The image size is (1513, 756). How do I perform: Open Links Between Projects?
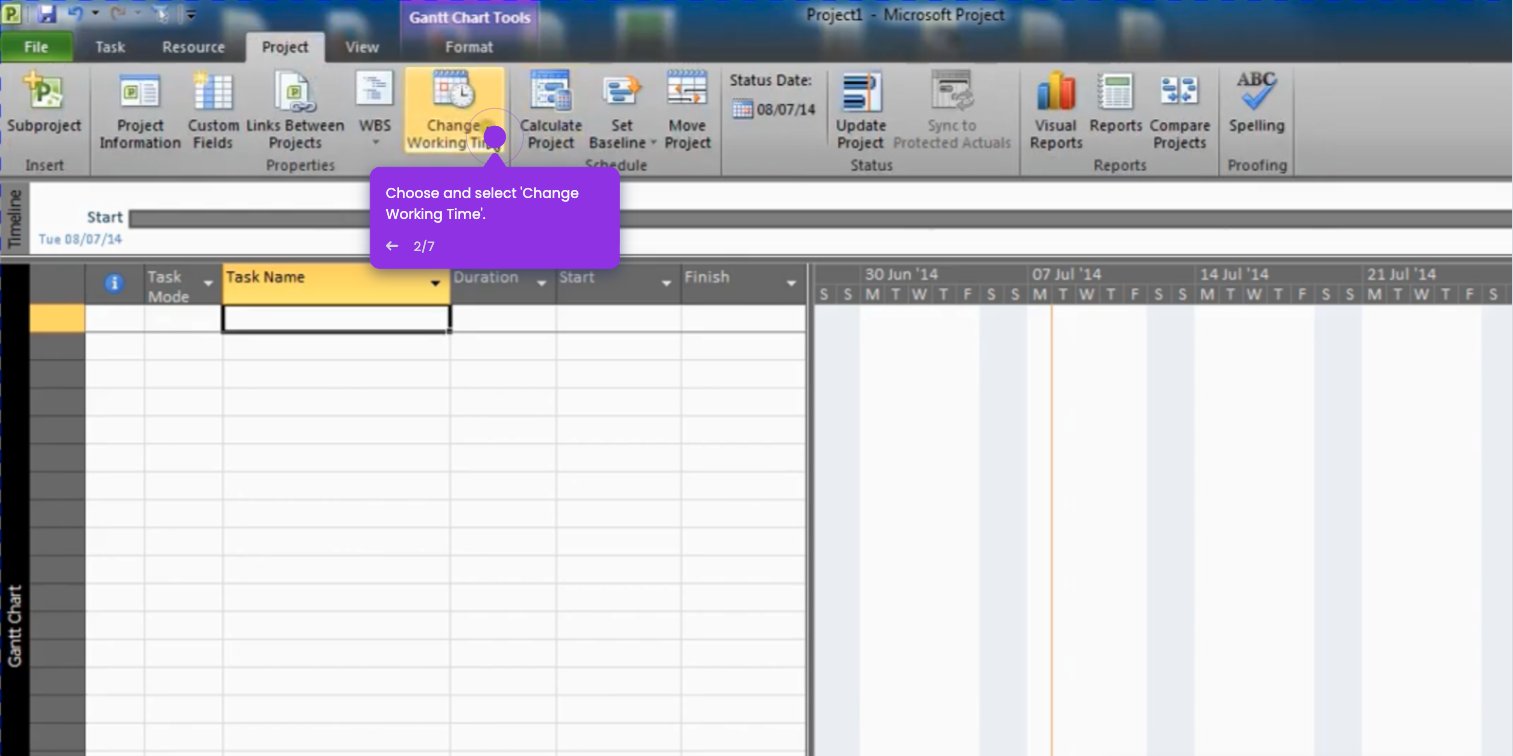pos(295,110)
